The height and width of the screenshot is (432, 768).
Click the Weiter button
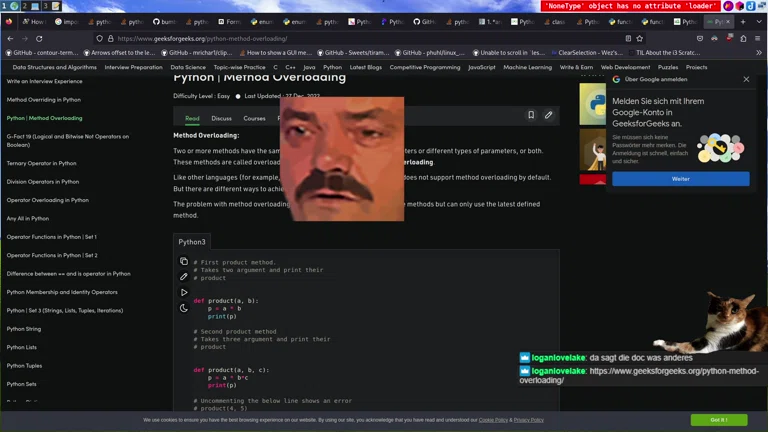click(680, 179)
